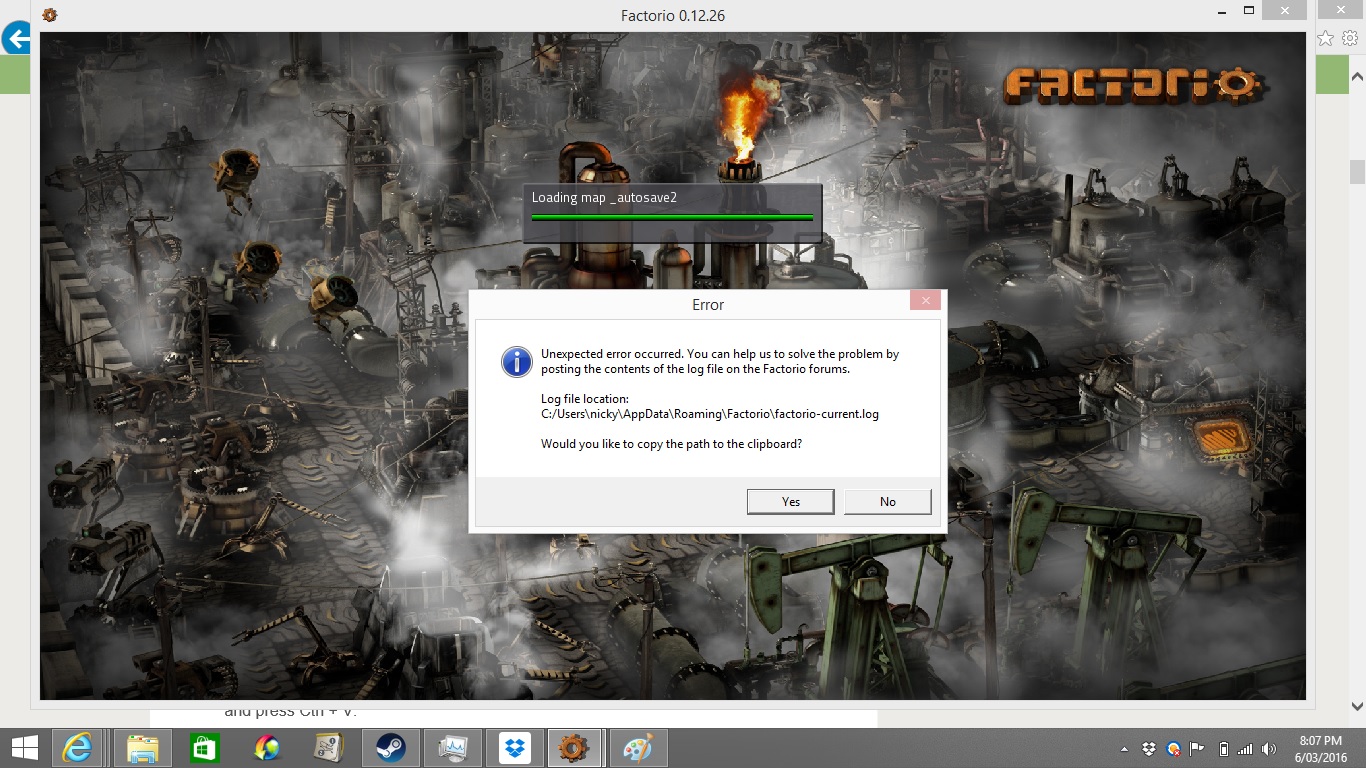Click the log file path text in the dialog
The height and width of the screenshot is (768, 1366).
[710, 413]
